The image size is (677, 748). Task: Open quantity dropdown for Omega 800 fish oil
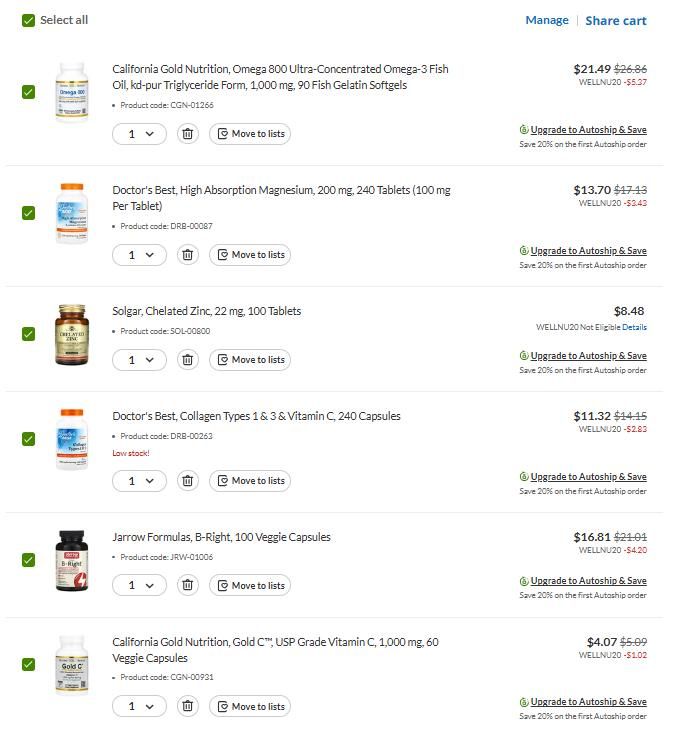pyautogui.click(x=140, y=134)
